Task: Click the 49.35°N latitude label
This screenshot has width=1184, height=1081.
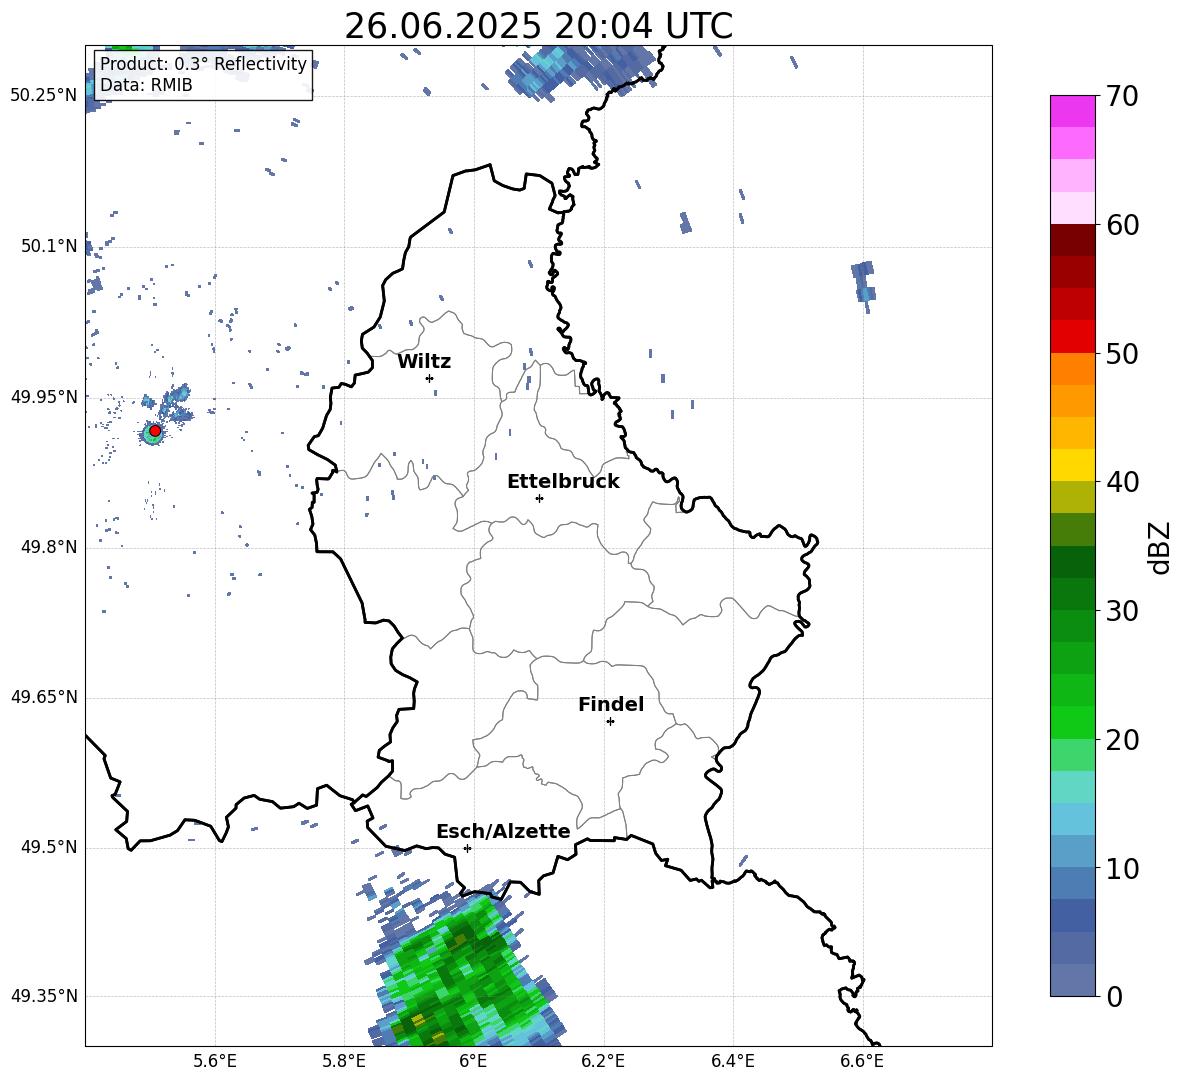Action: (x=44, y=996)
